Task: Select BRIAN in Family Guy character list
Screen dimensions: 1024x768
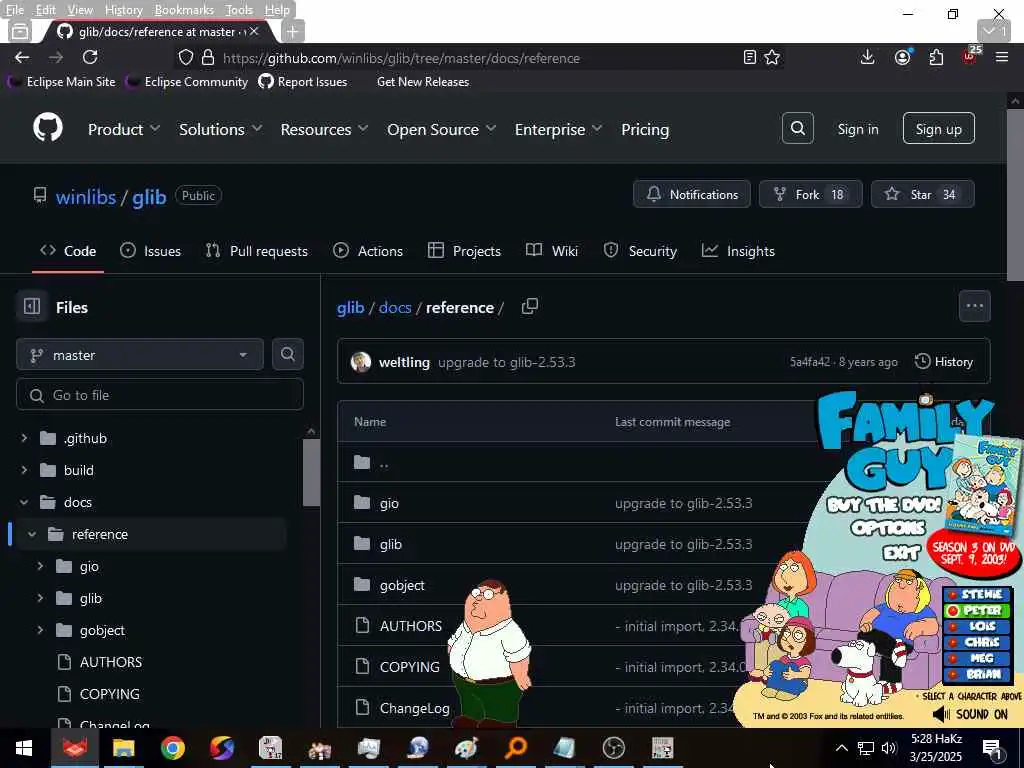Action: pos(977,675)
